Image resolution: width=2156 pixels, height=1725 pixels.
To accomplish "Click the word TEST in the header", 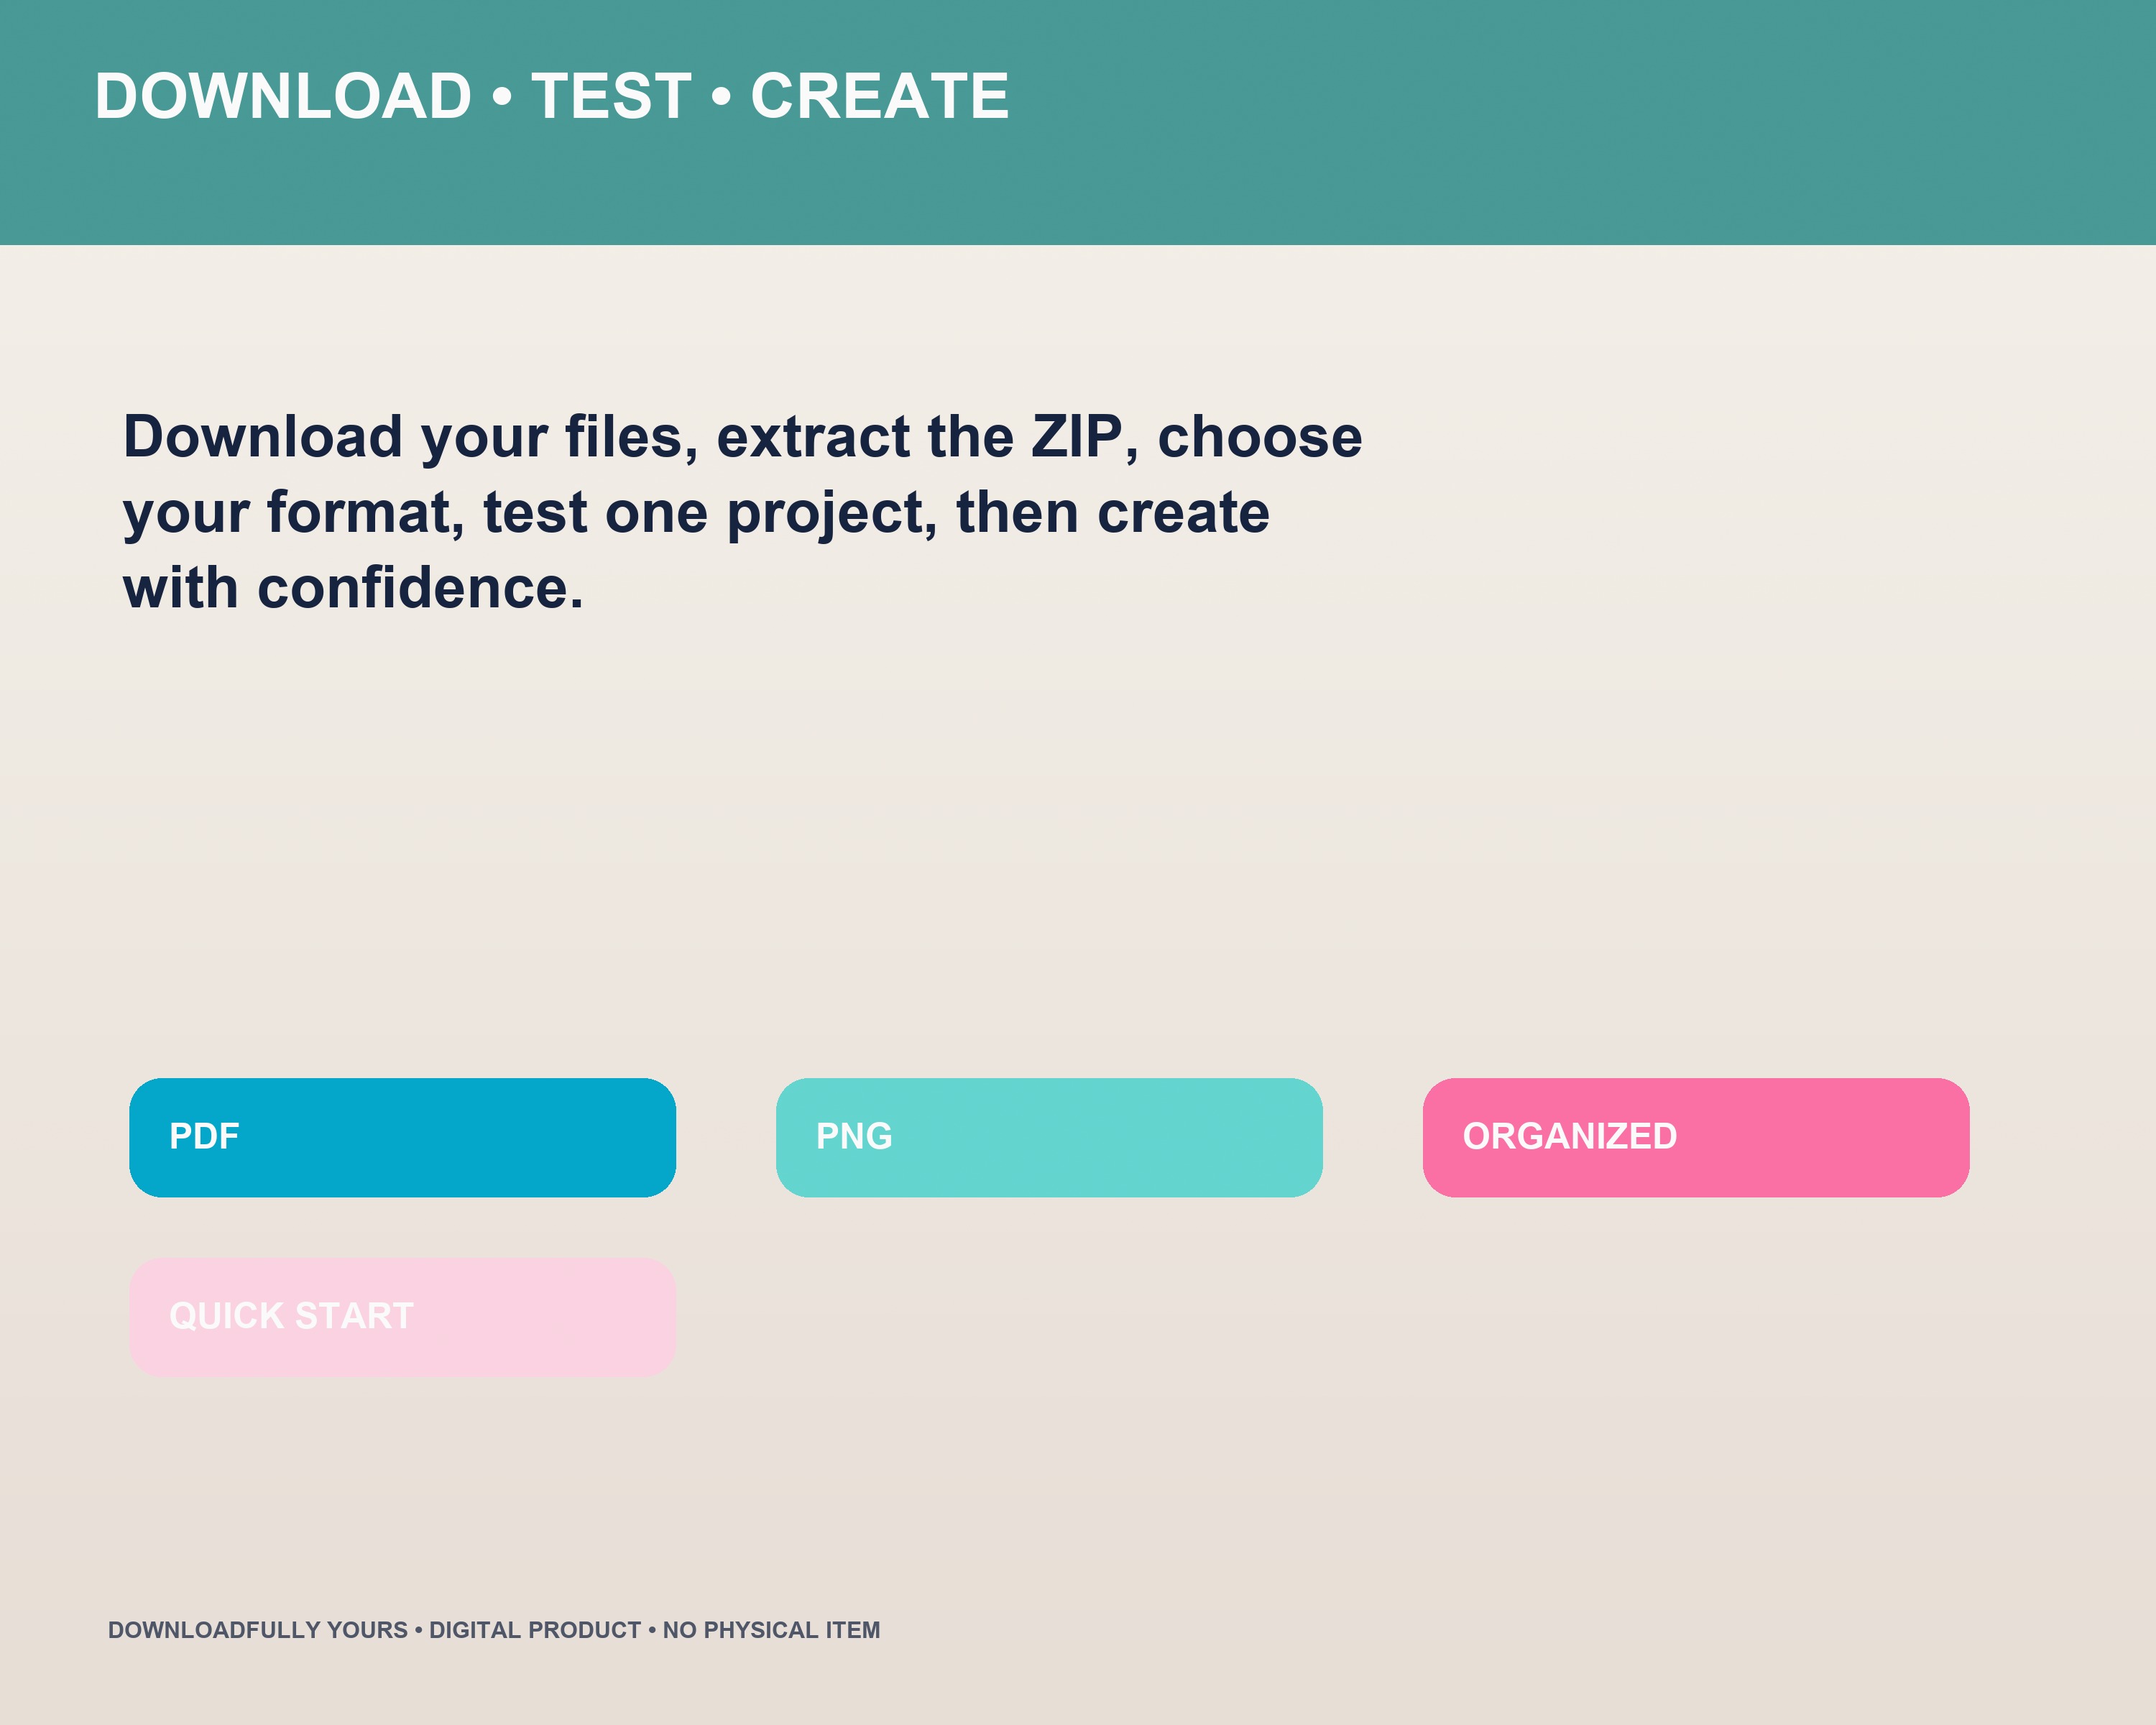I will point(611,96).
